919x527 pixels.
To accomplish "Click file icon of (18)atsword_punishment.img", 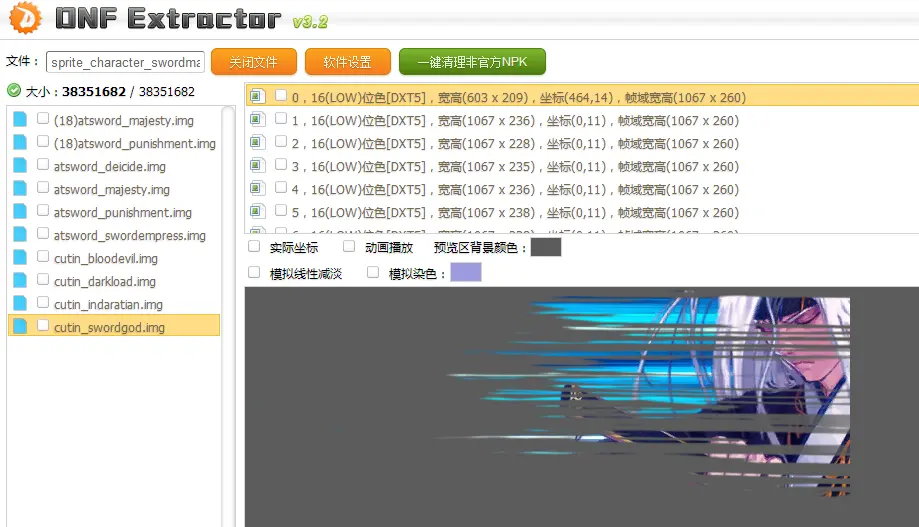I will click(20, 142).
